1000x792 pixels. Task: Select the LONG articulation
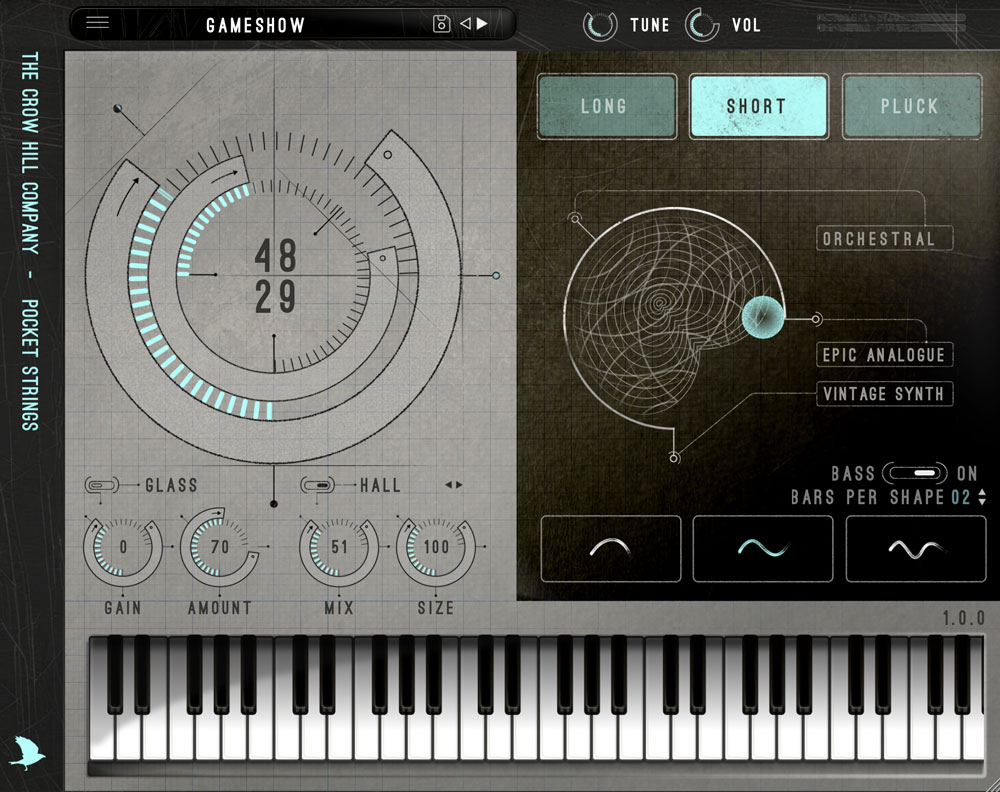607,106
